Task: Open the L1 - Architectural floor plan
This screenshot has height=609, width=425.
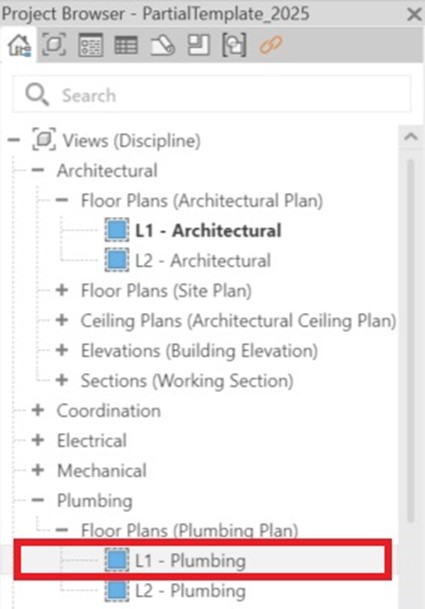Action: (208, 230)
